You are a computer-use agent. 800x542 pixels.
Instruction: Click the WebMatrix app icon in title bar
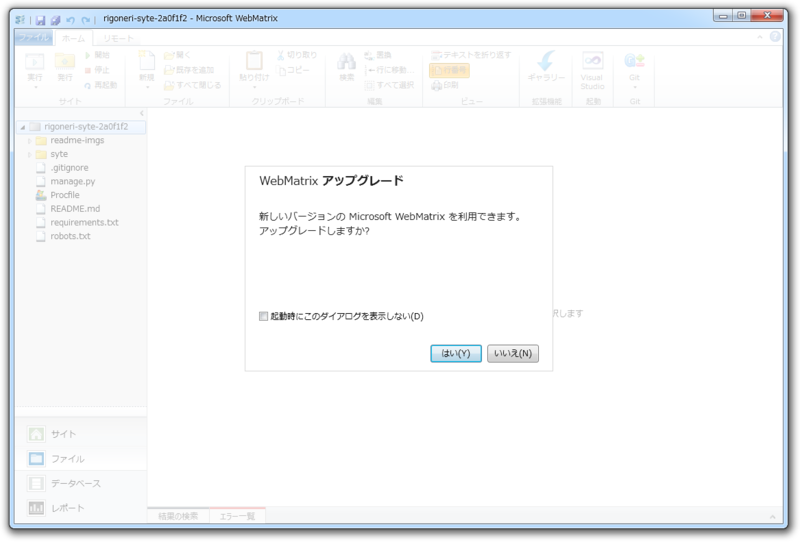coord(20,19)
